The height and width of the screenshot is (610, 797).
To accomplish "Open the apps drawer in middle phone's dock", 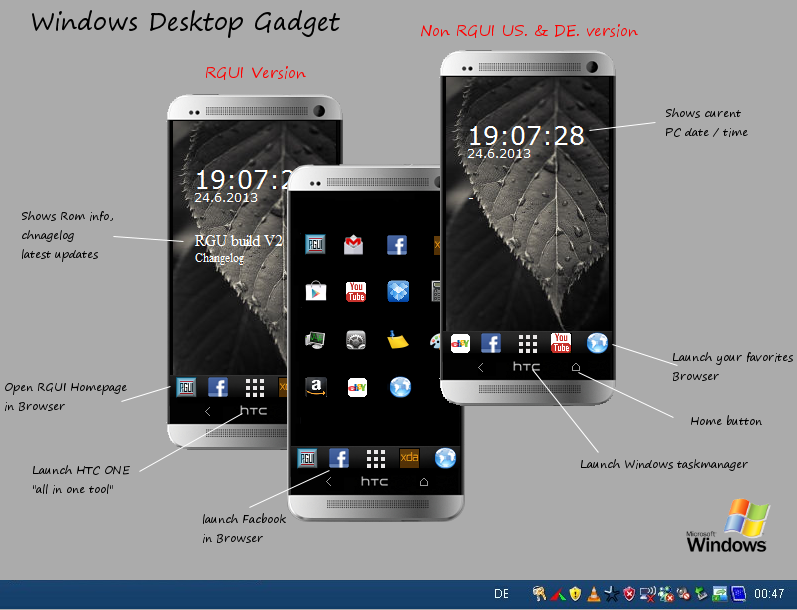I will (x=376, y=459).
